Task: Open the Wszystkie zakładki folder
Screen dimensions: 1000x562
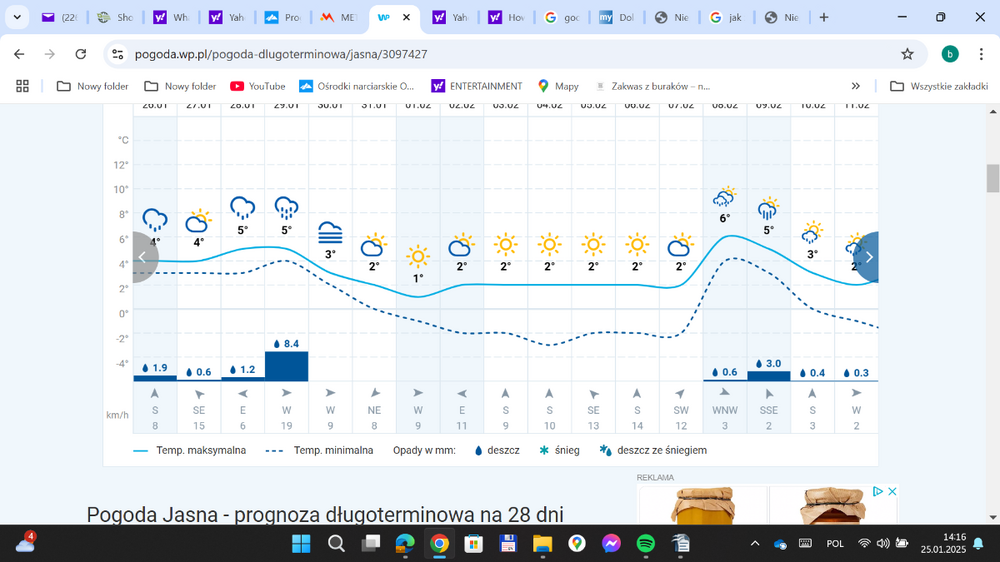Action: pos(938,86)
